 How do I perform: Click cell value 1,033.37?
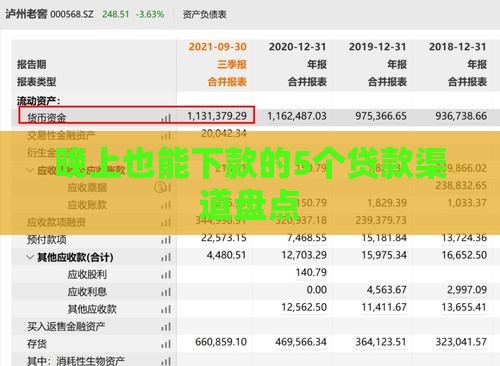pos(467,203)
